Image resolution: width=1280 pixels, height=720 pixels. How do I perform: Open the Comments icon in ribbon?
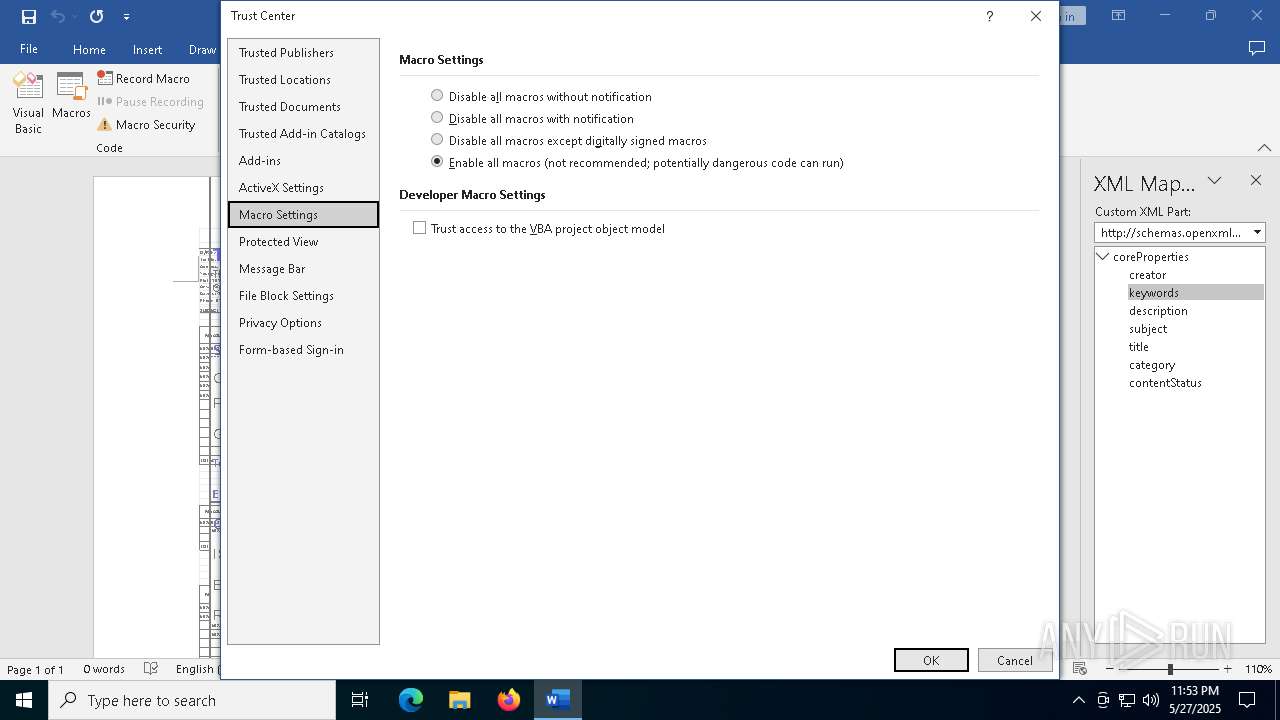click(1257, 49)
